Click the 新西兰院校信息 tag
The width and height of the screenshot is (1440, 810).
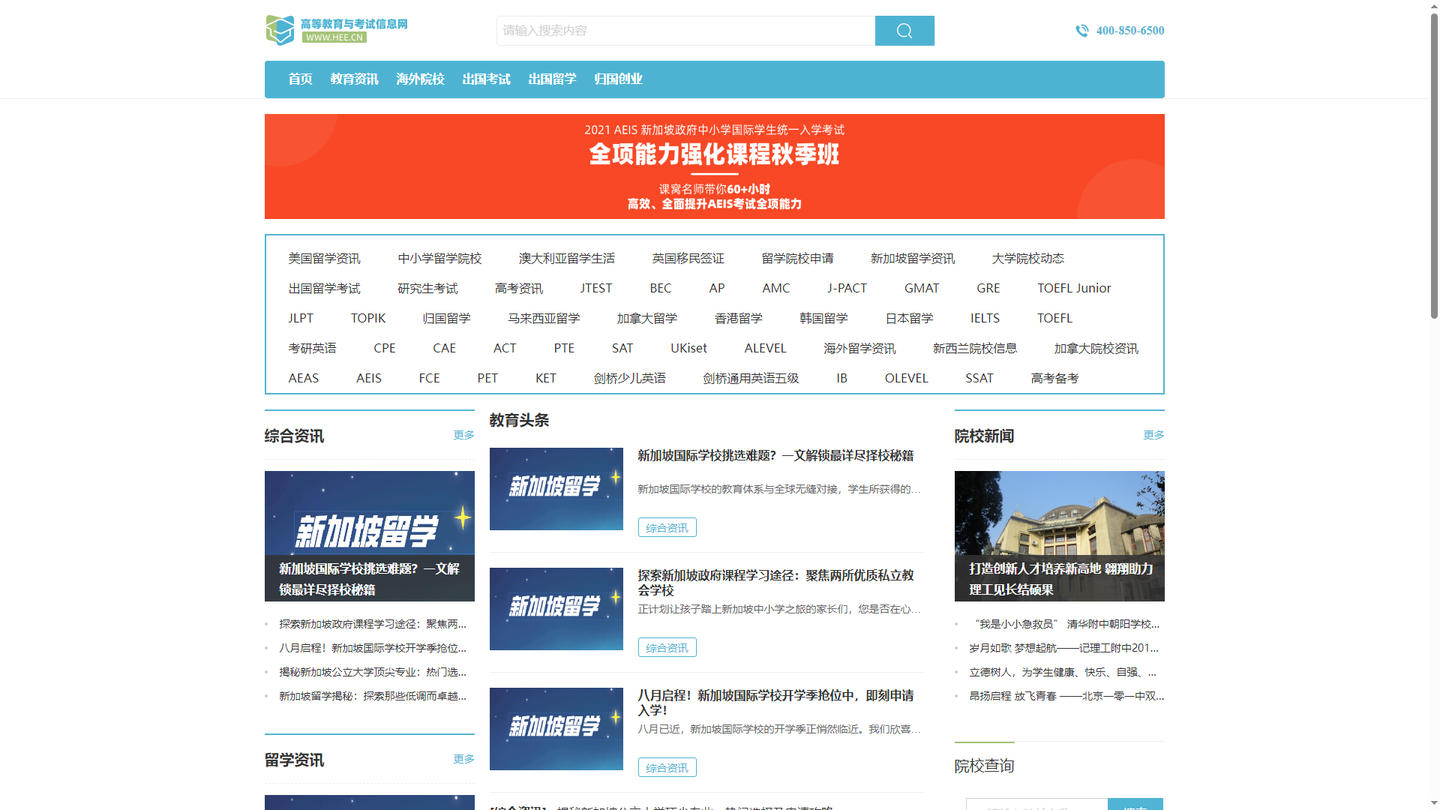[x=975, y=348]
